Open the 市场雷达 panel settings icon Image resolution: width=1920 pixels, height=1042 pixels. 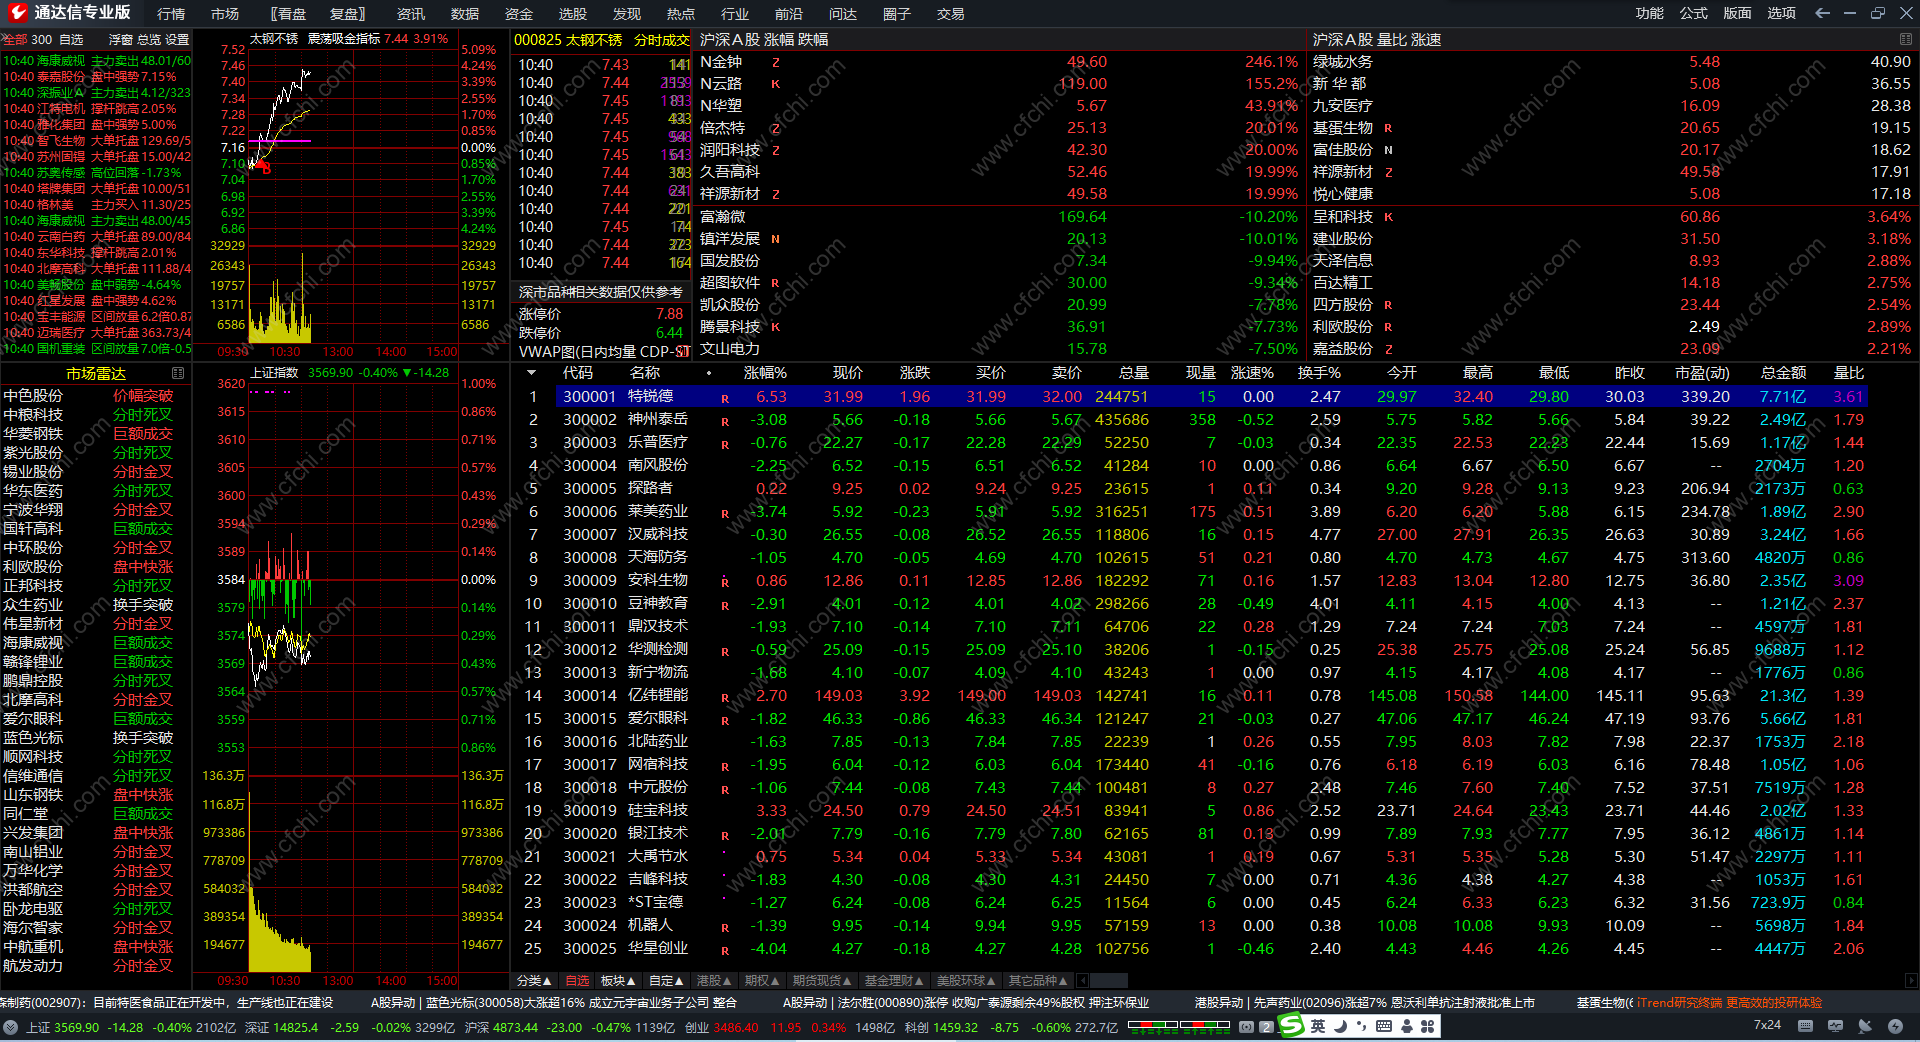178,373
